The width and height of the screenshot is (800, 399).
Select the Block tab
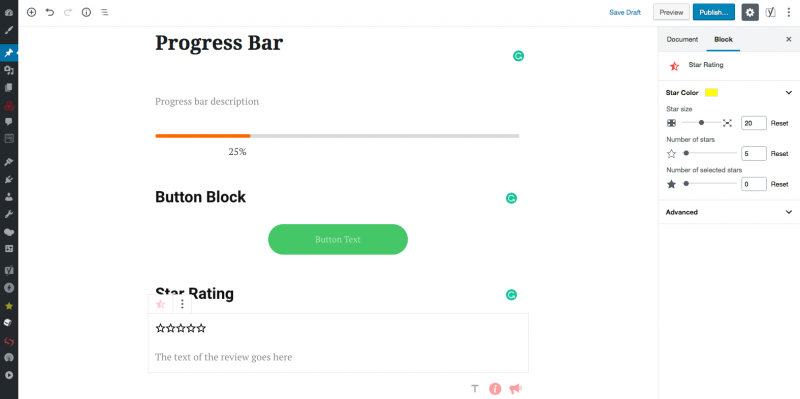[x=723, y=39]
